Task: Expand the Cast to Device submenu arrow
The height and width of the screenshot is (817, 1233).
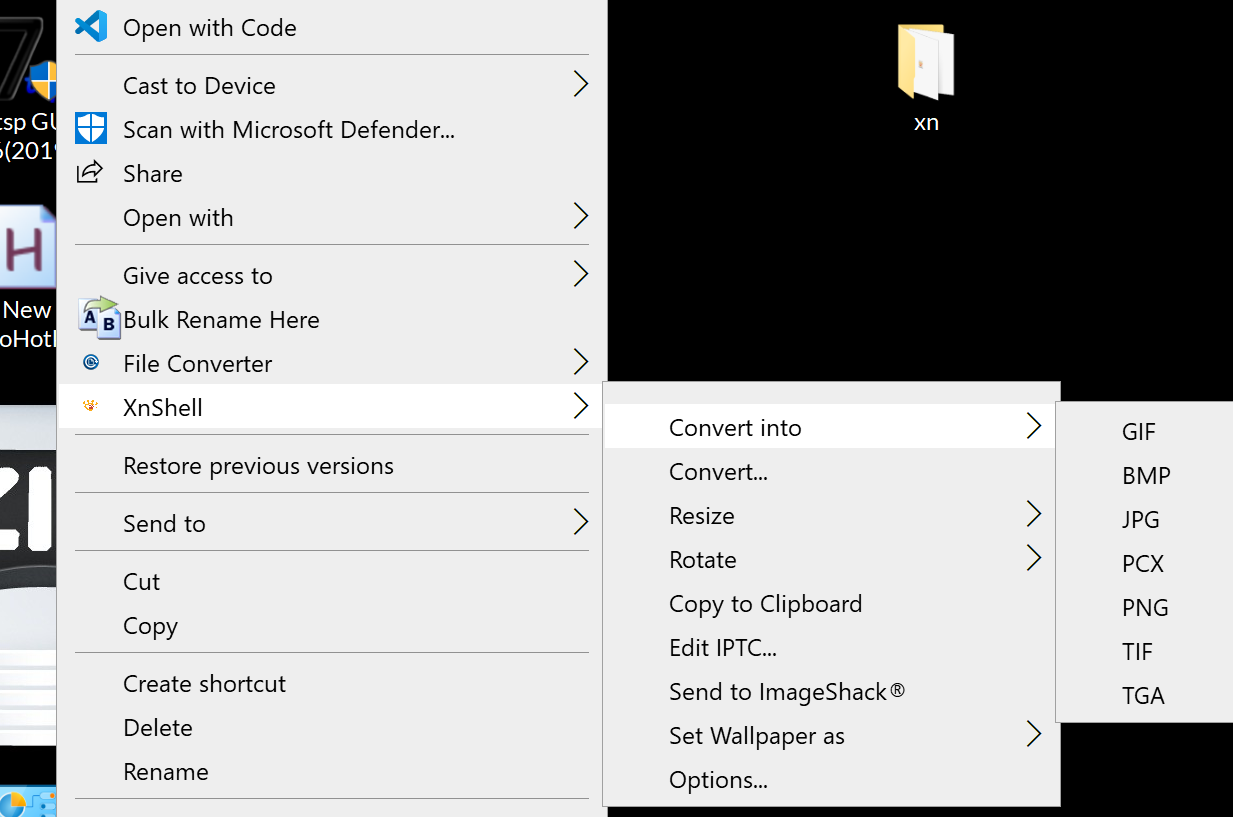Action: (580, 85)
